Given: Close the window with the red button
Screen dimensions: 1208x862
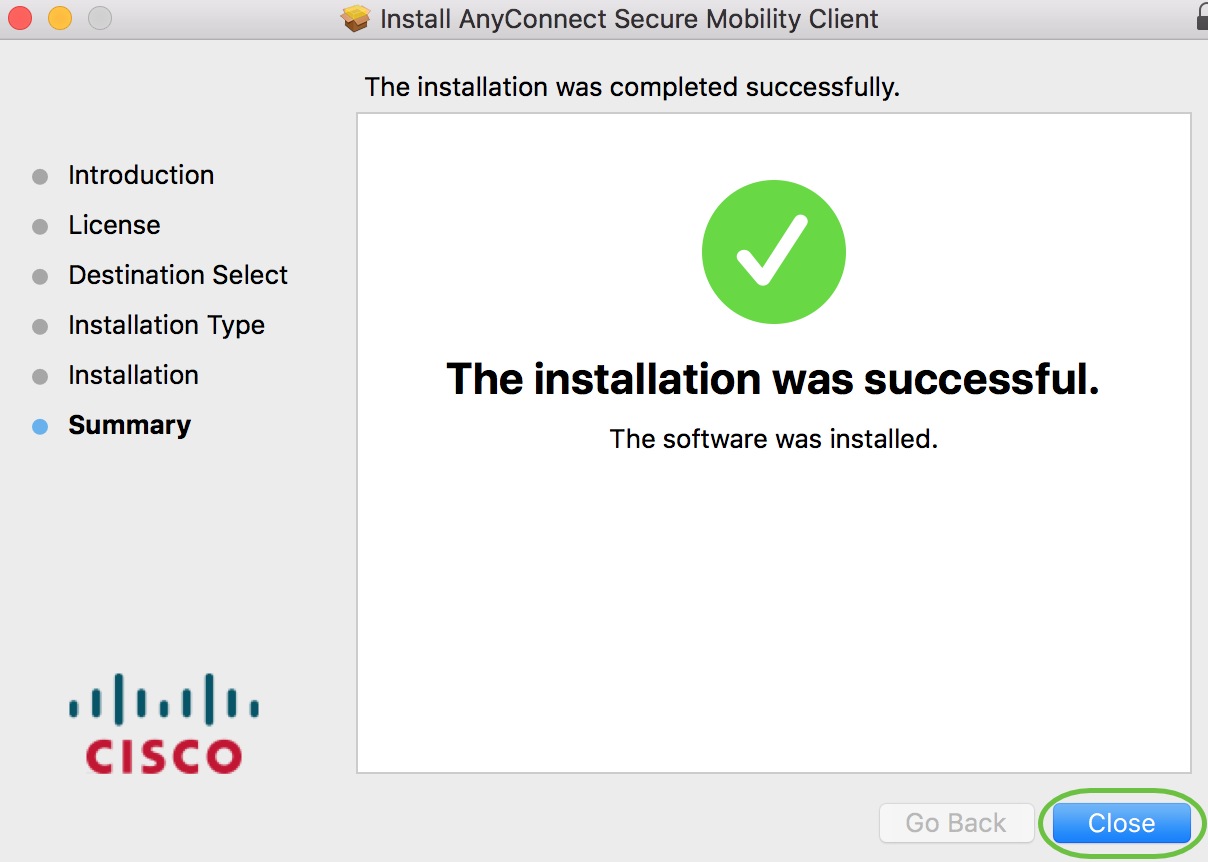Looking at the screenshot, I should click(x=20, y=18).
